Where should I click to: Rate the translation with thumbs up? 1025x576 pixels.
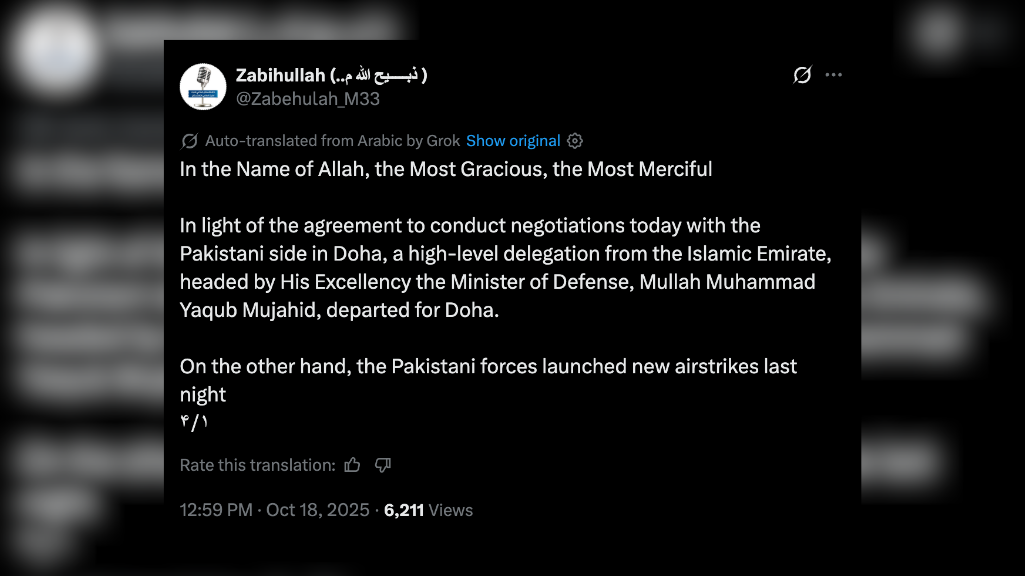[x=352, y=465]
